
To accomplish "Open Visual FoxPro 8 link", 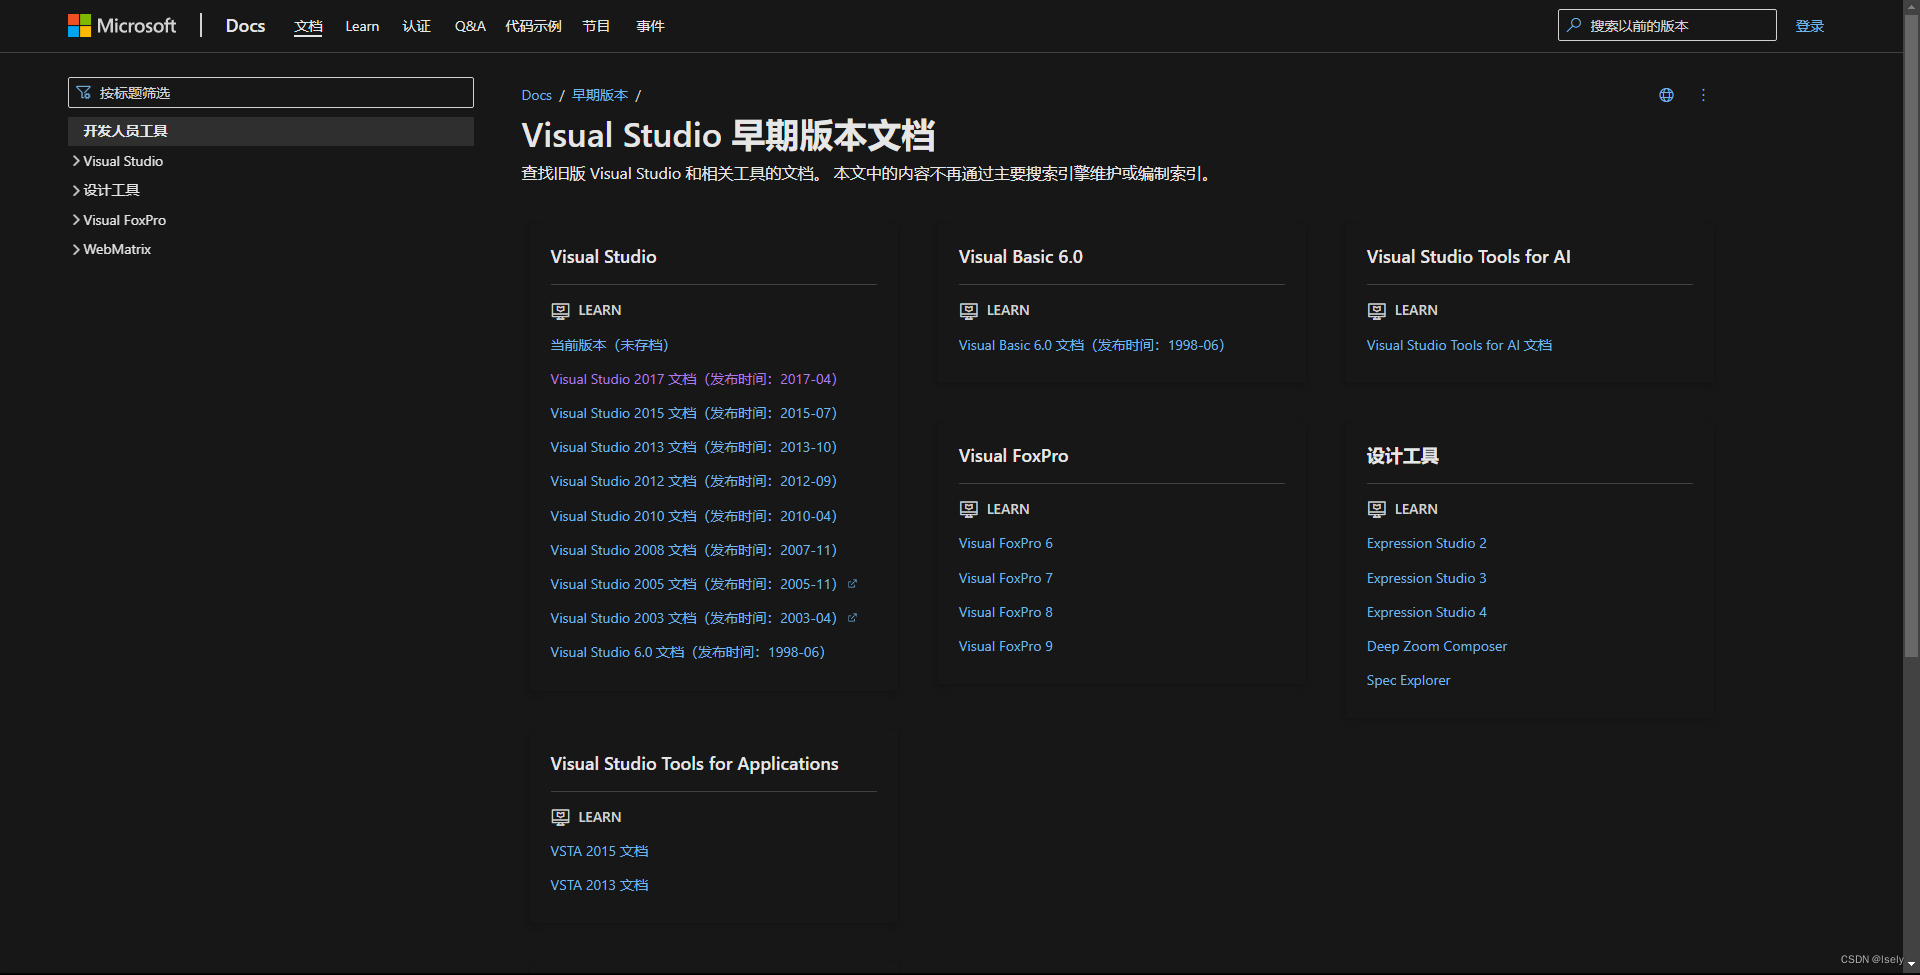I will [1005, 612].
